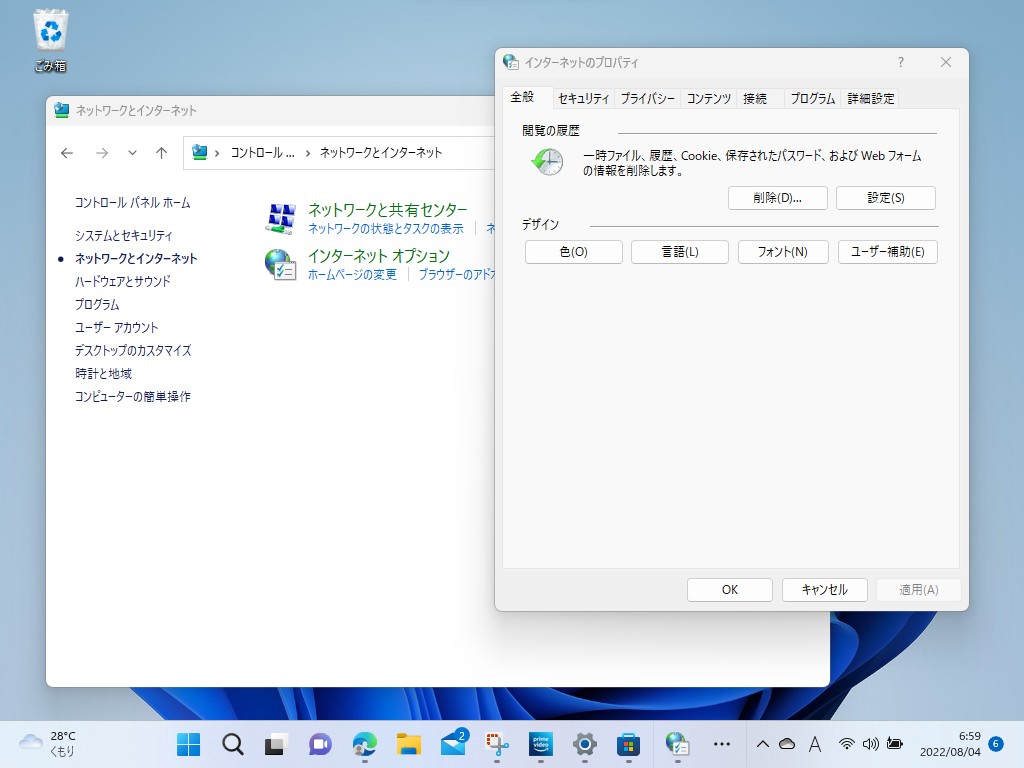Open Prime Video from the taskbar
This screenshot has width=1024, height=768.
click(x=540, y=744)
